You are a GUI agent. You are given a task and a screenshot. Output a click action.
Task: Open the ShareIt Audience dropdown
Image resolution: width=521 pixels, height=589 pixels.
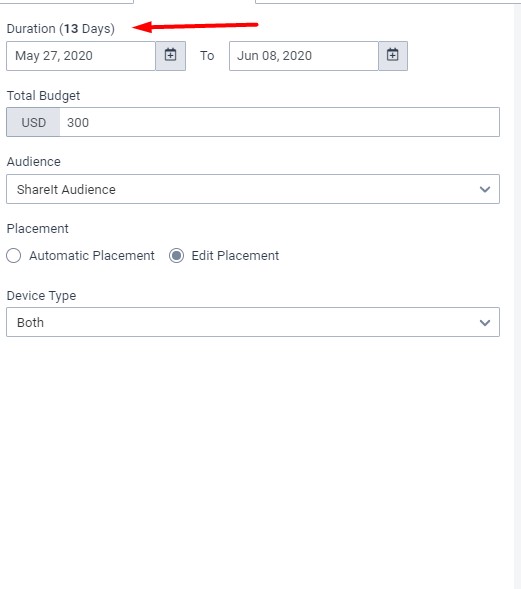click(253, 189)
